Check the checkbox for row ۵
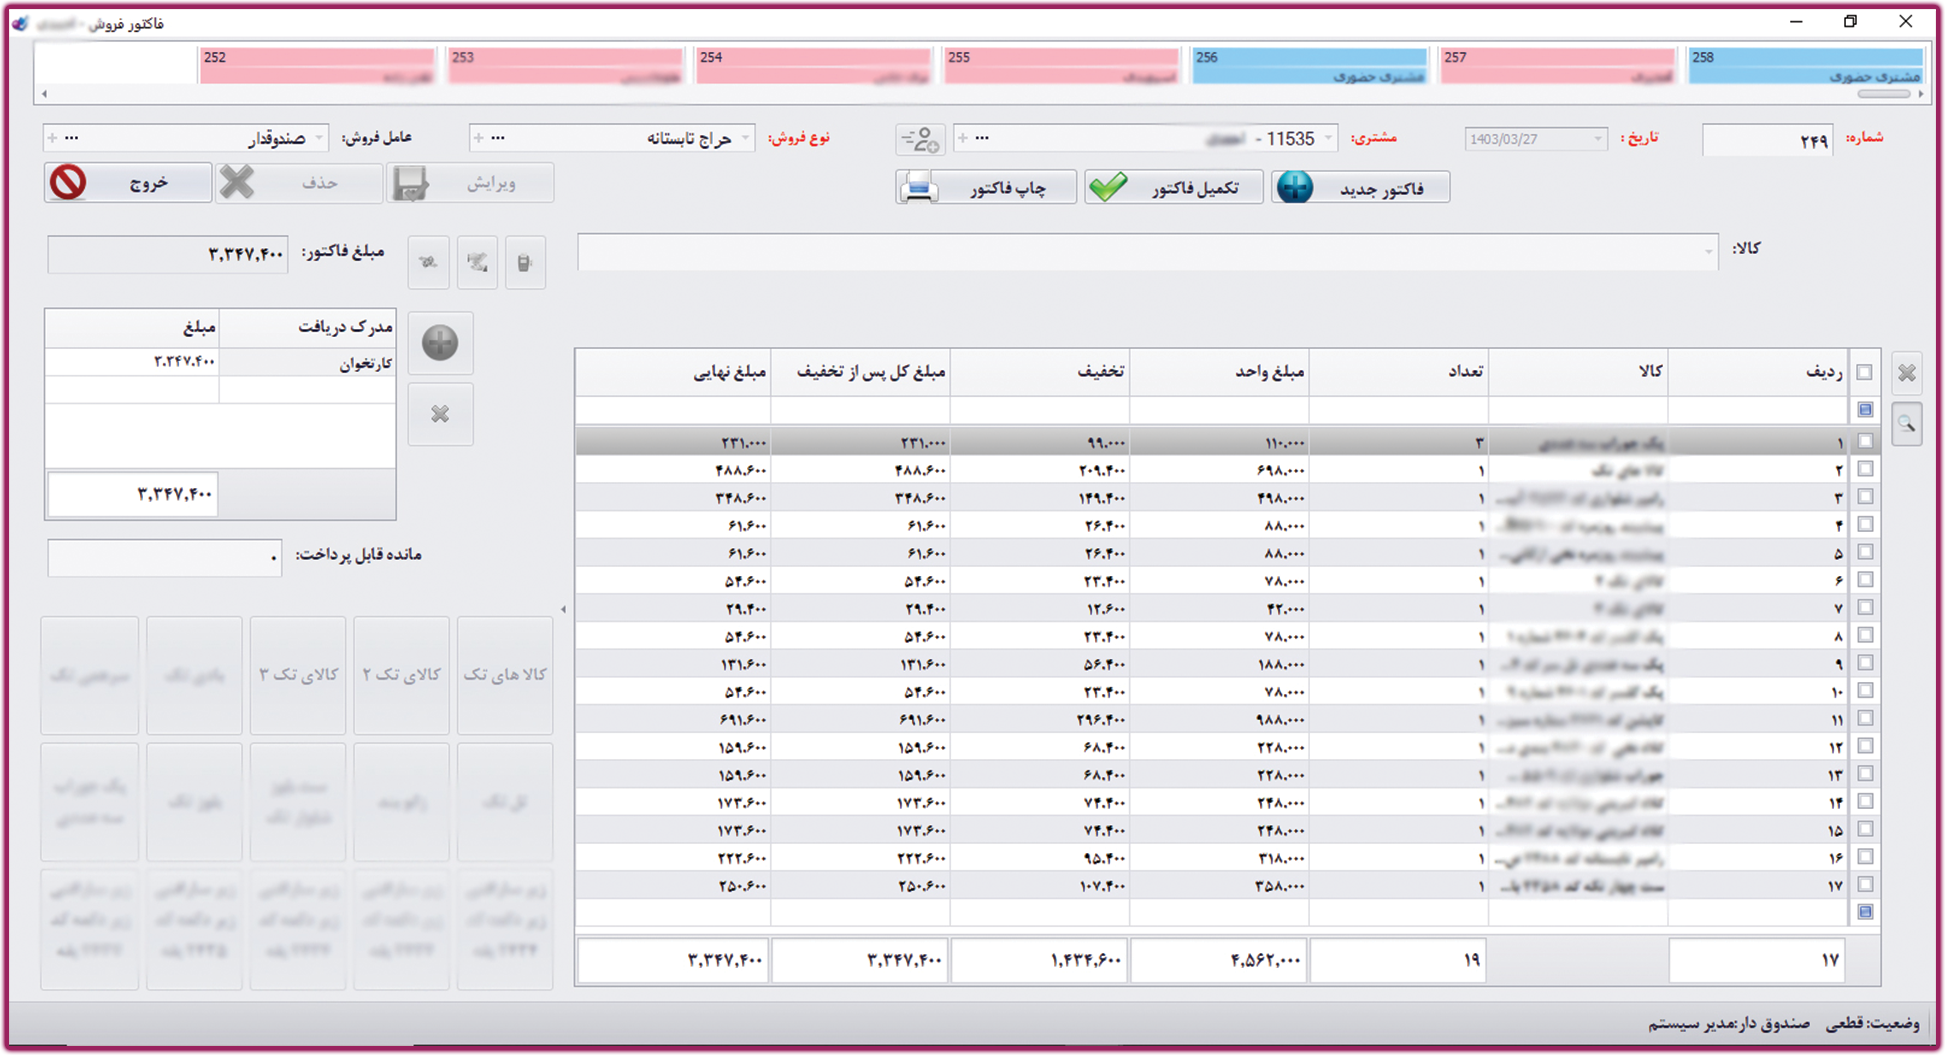This screenshot has width=1945, height=1055. [x=1865, y=552]
